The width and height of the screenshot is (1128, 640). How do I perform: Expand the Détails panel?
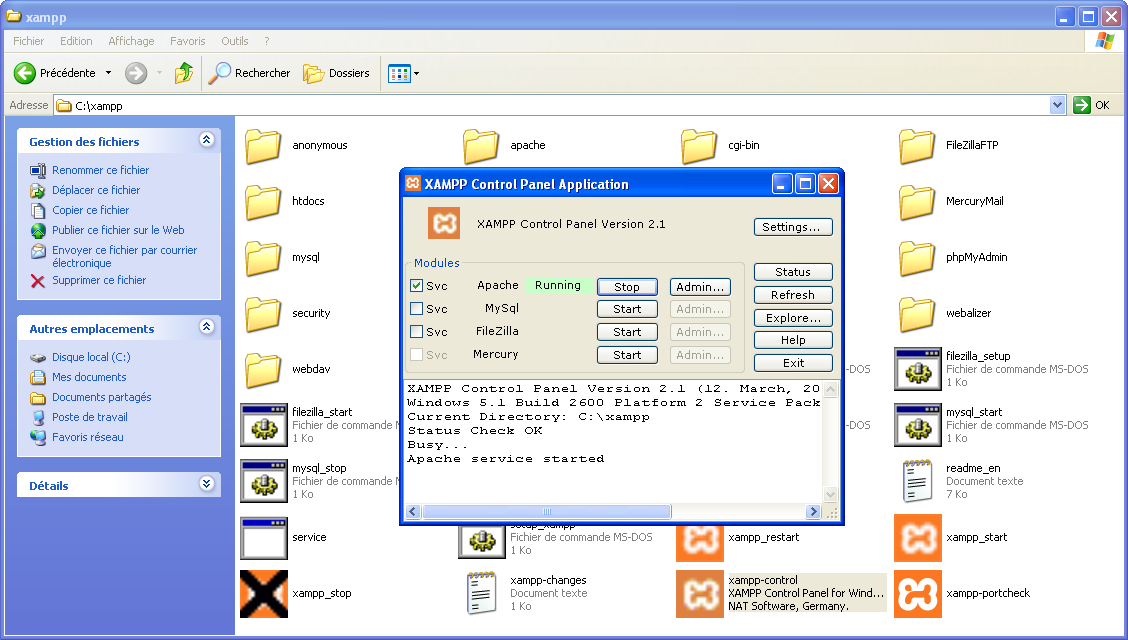point(207,485)
